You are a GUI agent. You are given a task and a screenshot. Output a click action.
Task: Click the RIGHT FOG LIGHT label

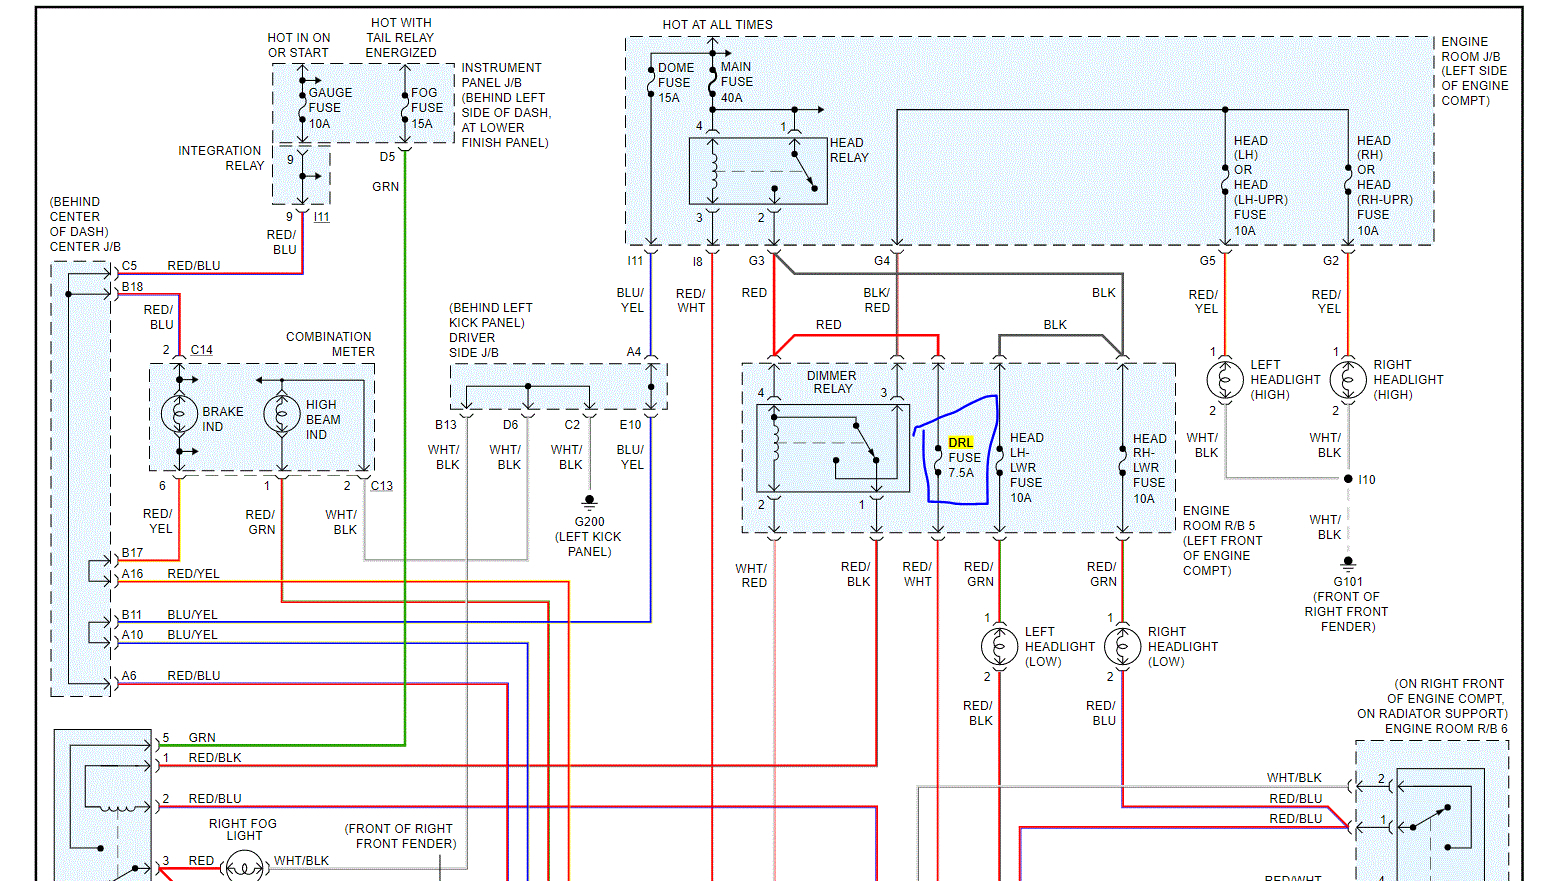coord(243,829)
